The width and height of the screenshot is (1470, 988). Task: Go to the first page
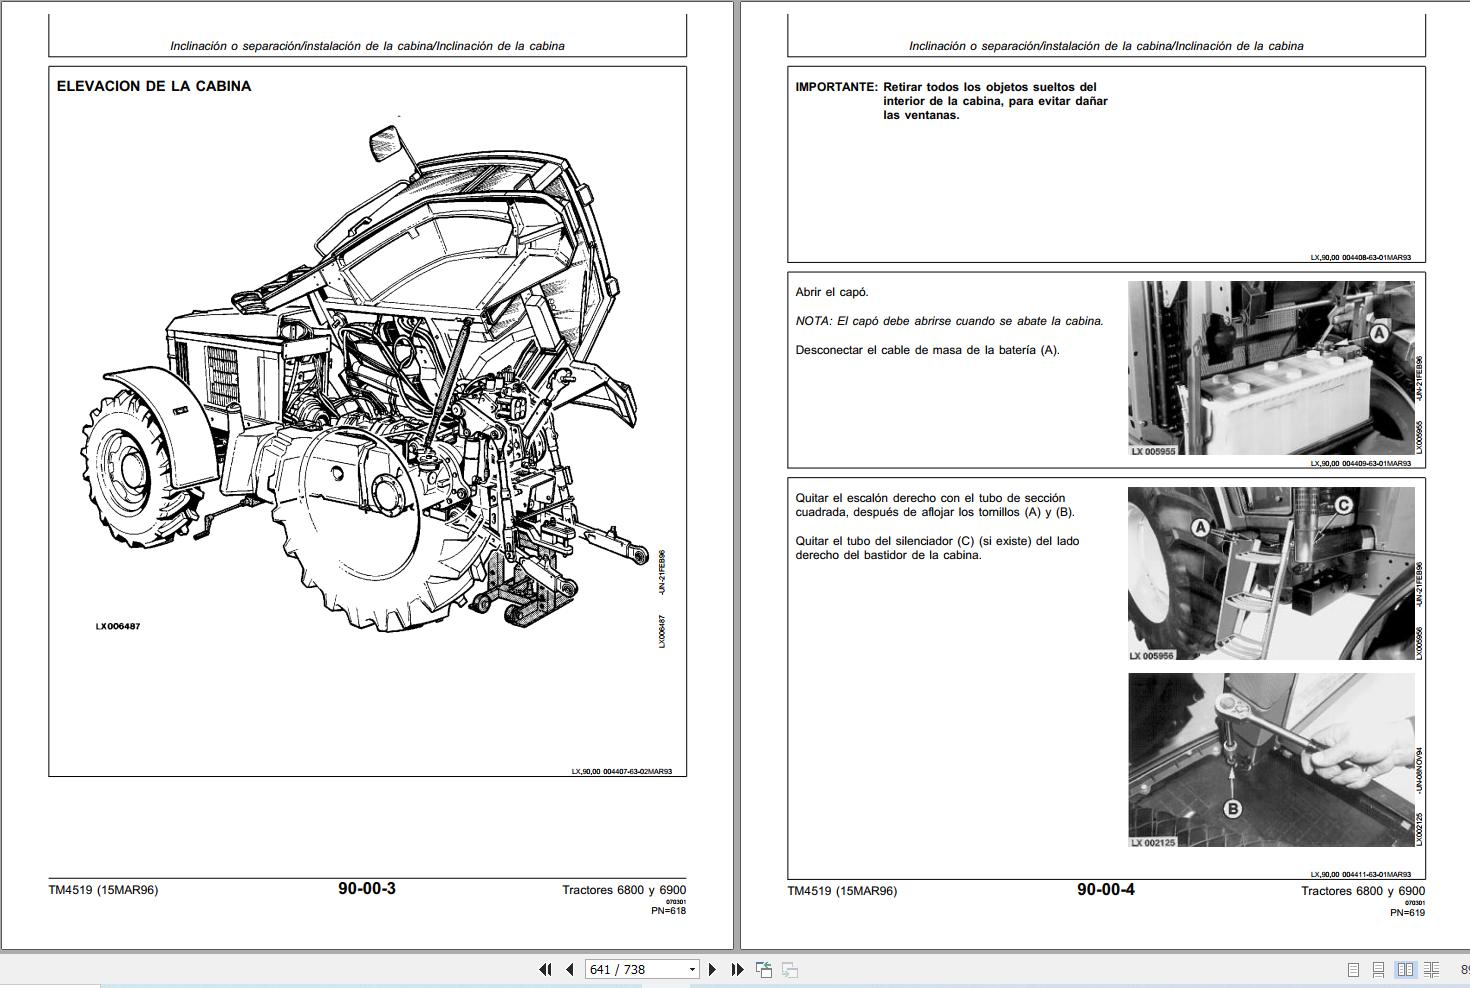pyautogui.click(x=545, y=969)
